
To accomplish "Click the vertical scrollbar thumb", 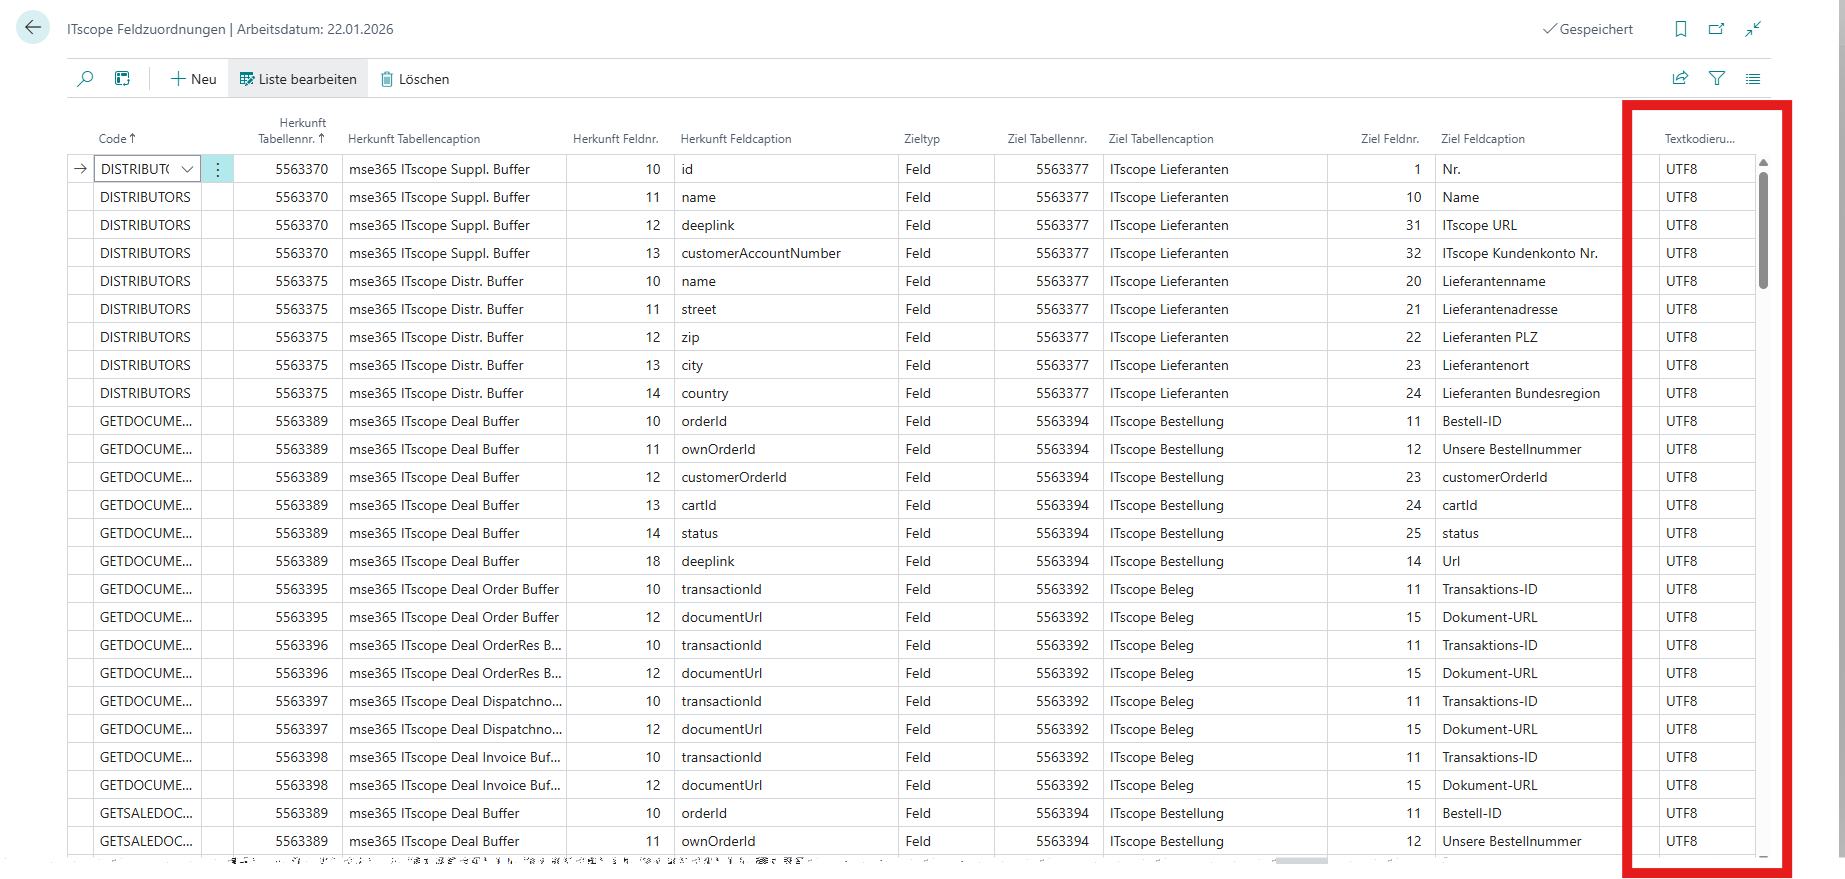I will (x=1763, y=230).
